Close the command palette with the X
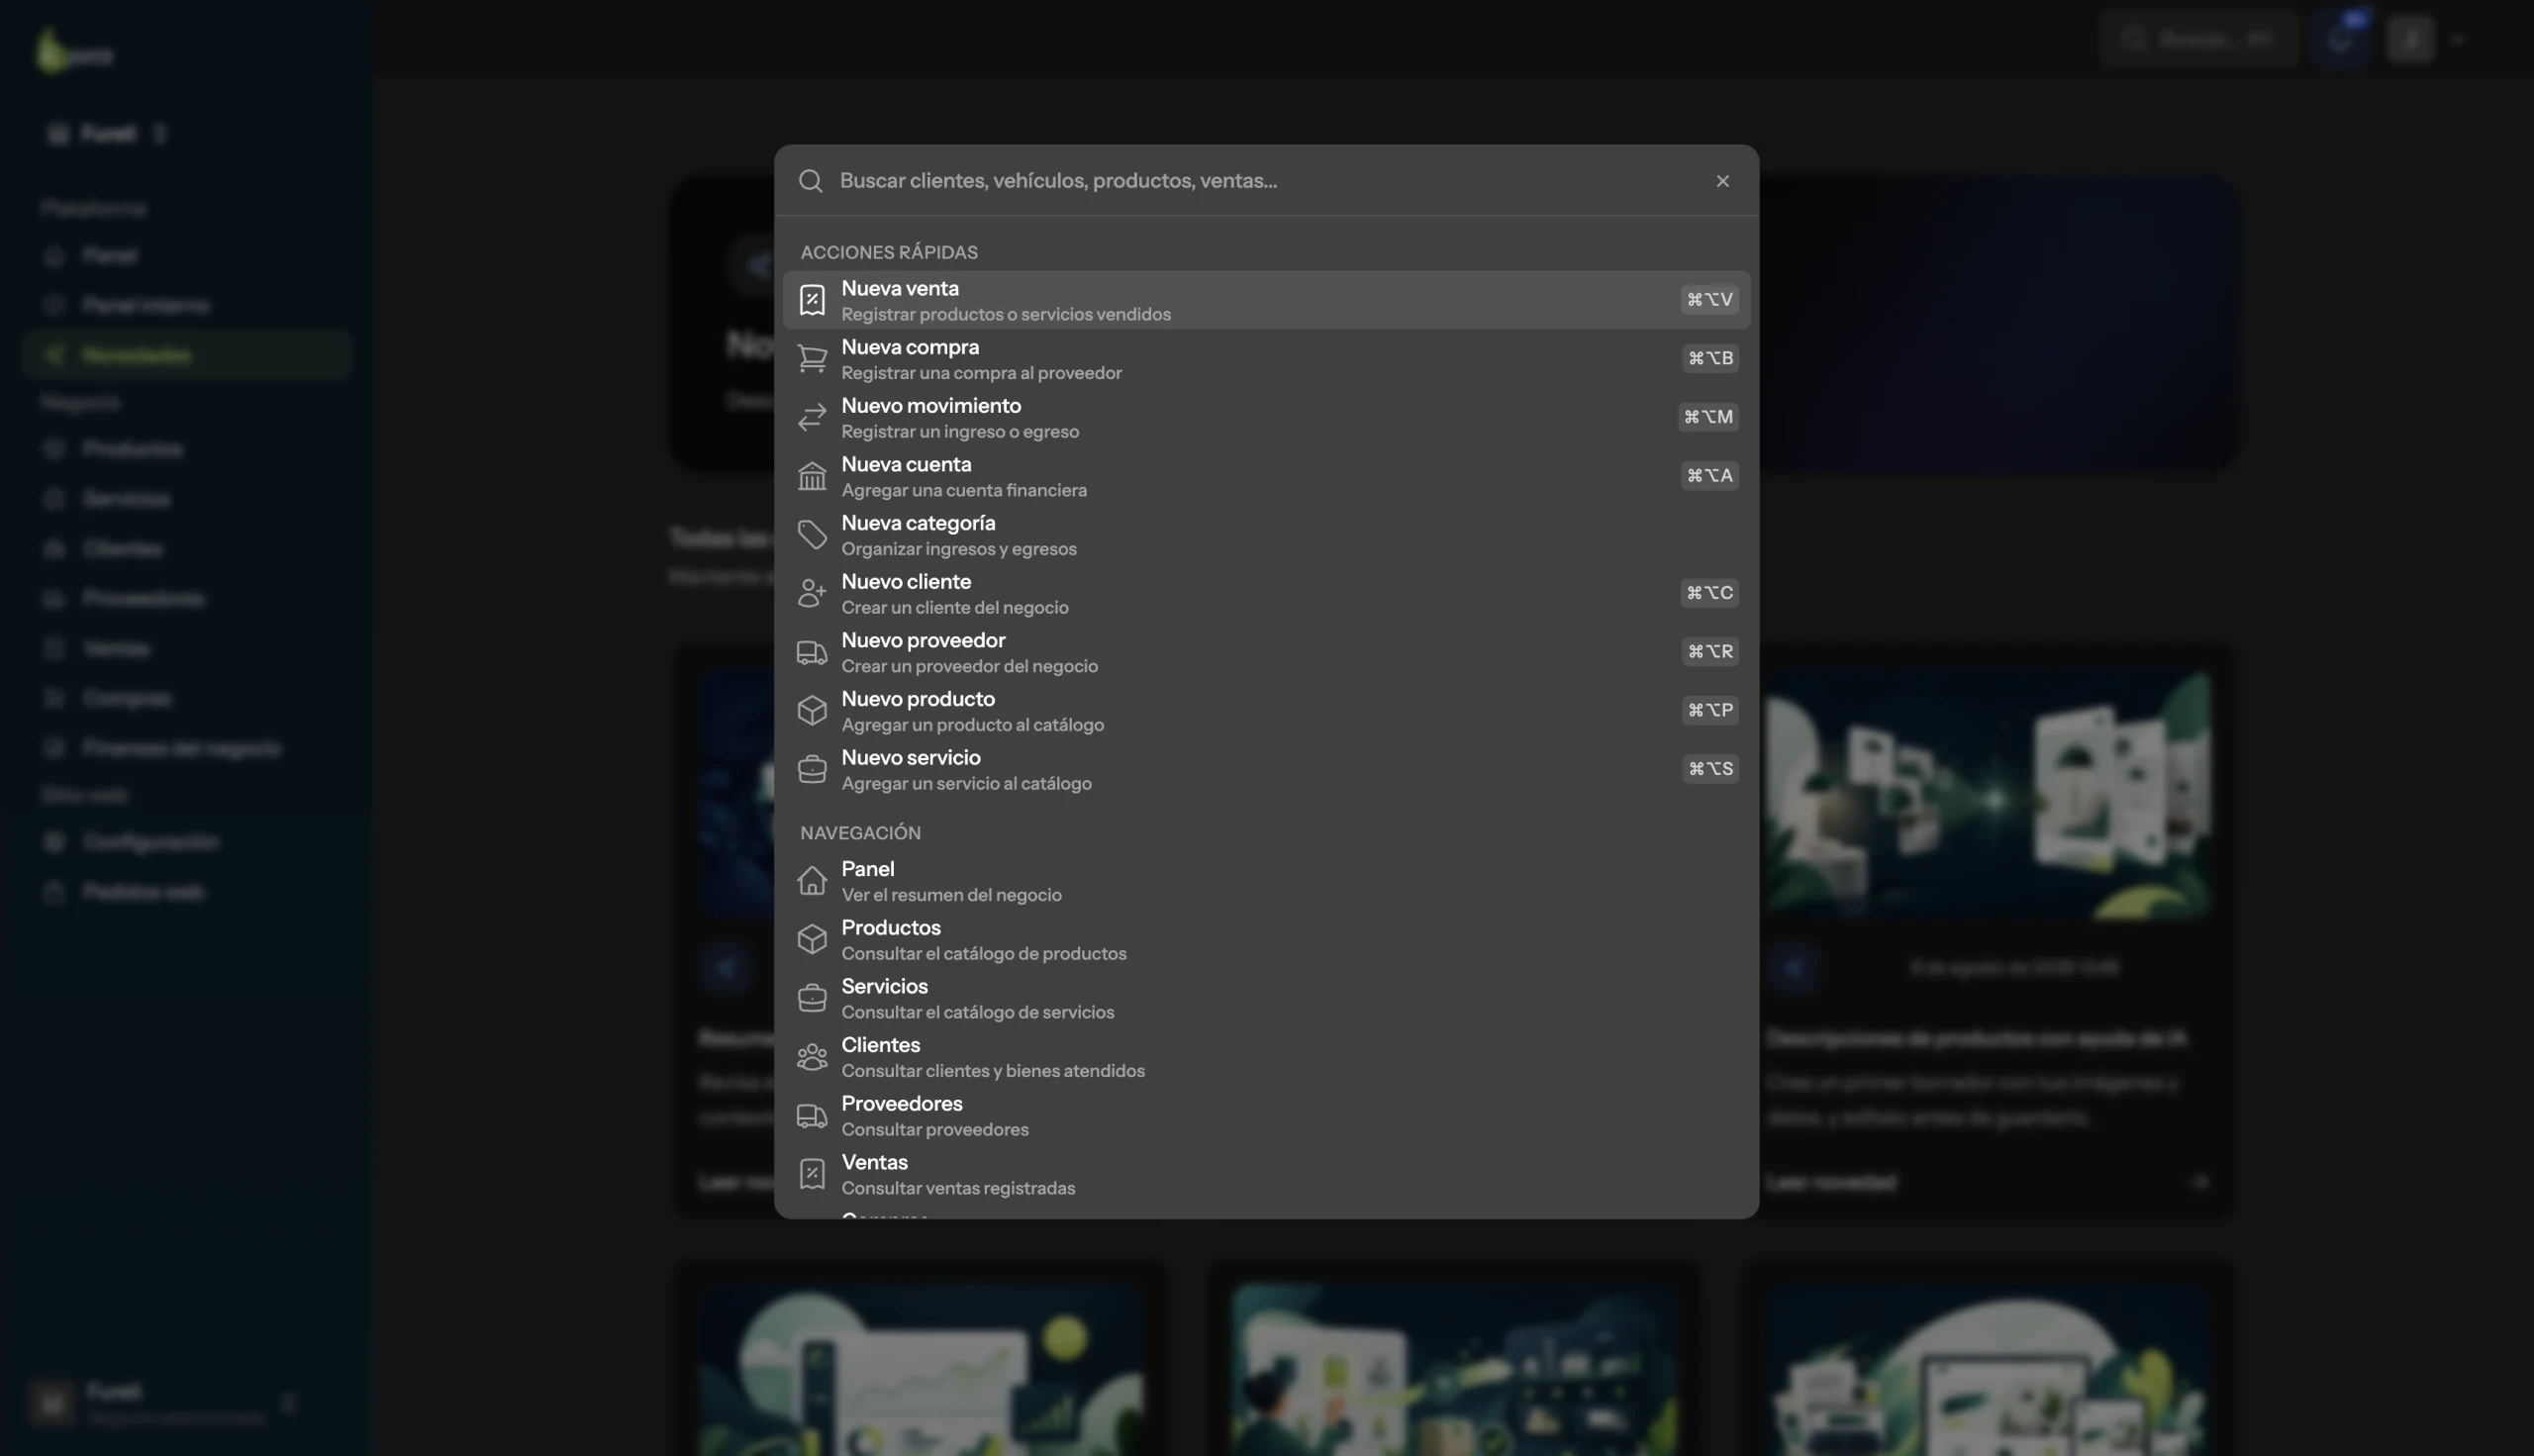 coord(1722,181)
